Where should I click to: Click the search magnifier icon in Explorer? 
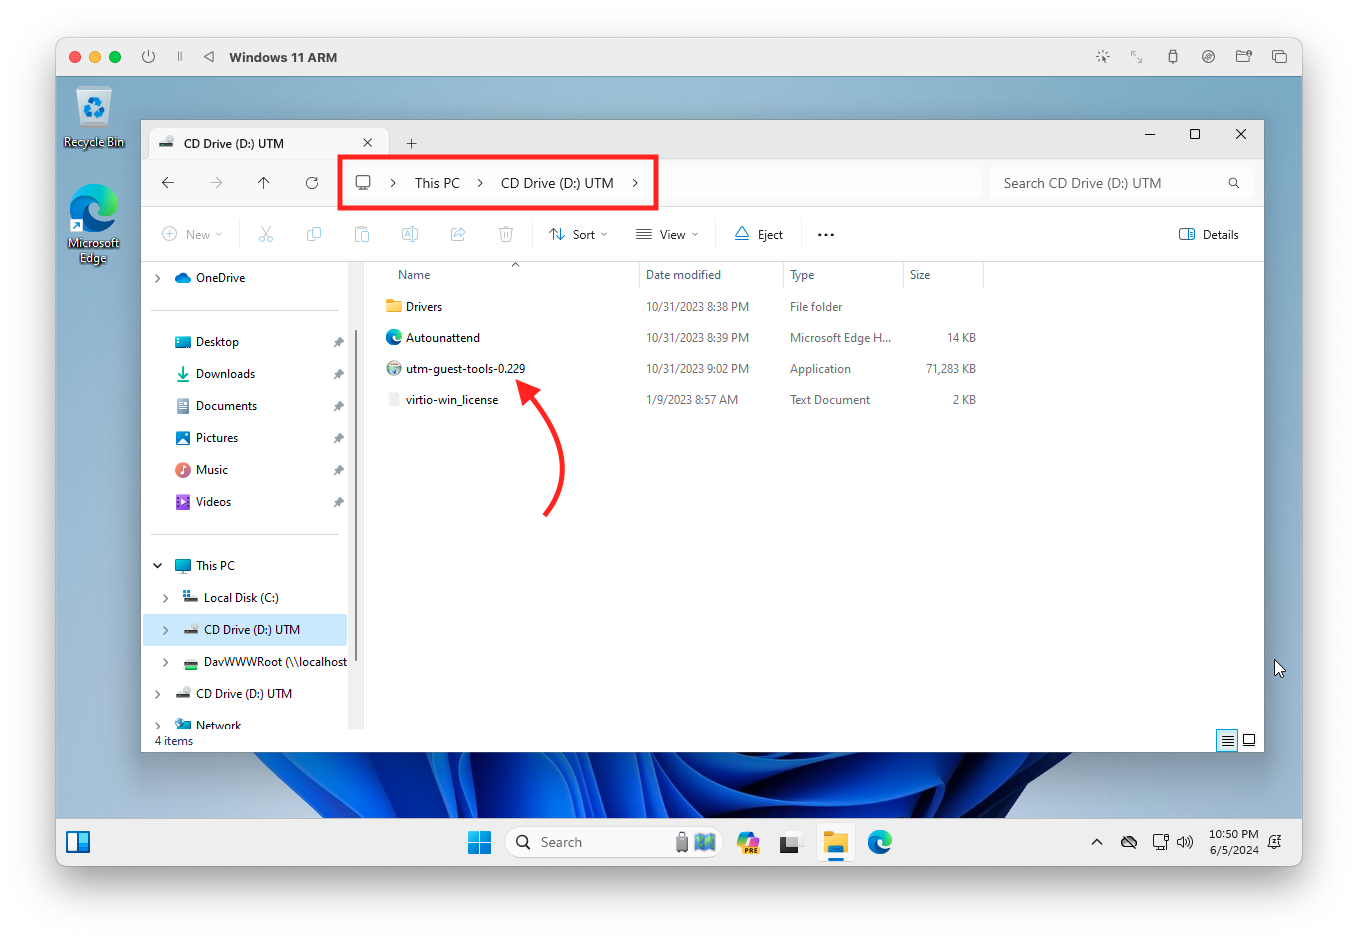coord(1234,183)
